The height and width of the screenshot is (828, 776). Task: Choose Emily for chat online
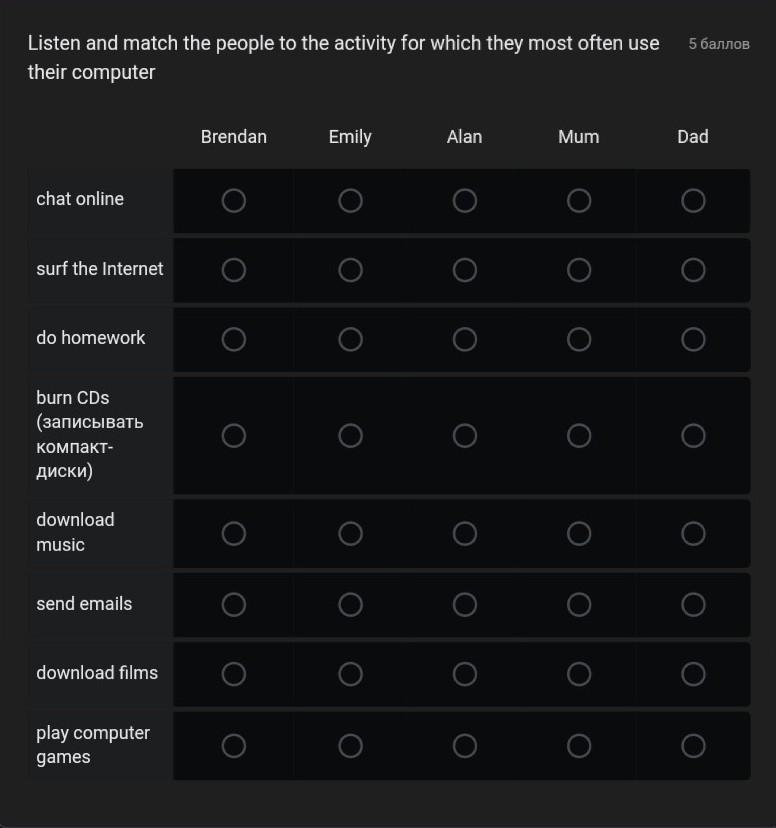coord(350,201)
